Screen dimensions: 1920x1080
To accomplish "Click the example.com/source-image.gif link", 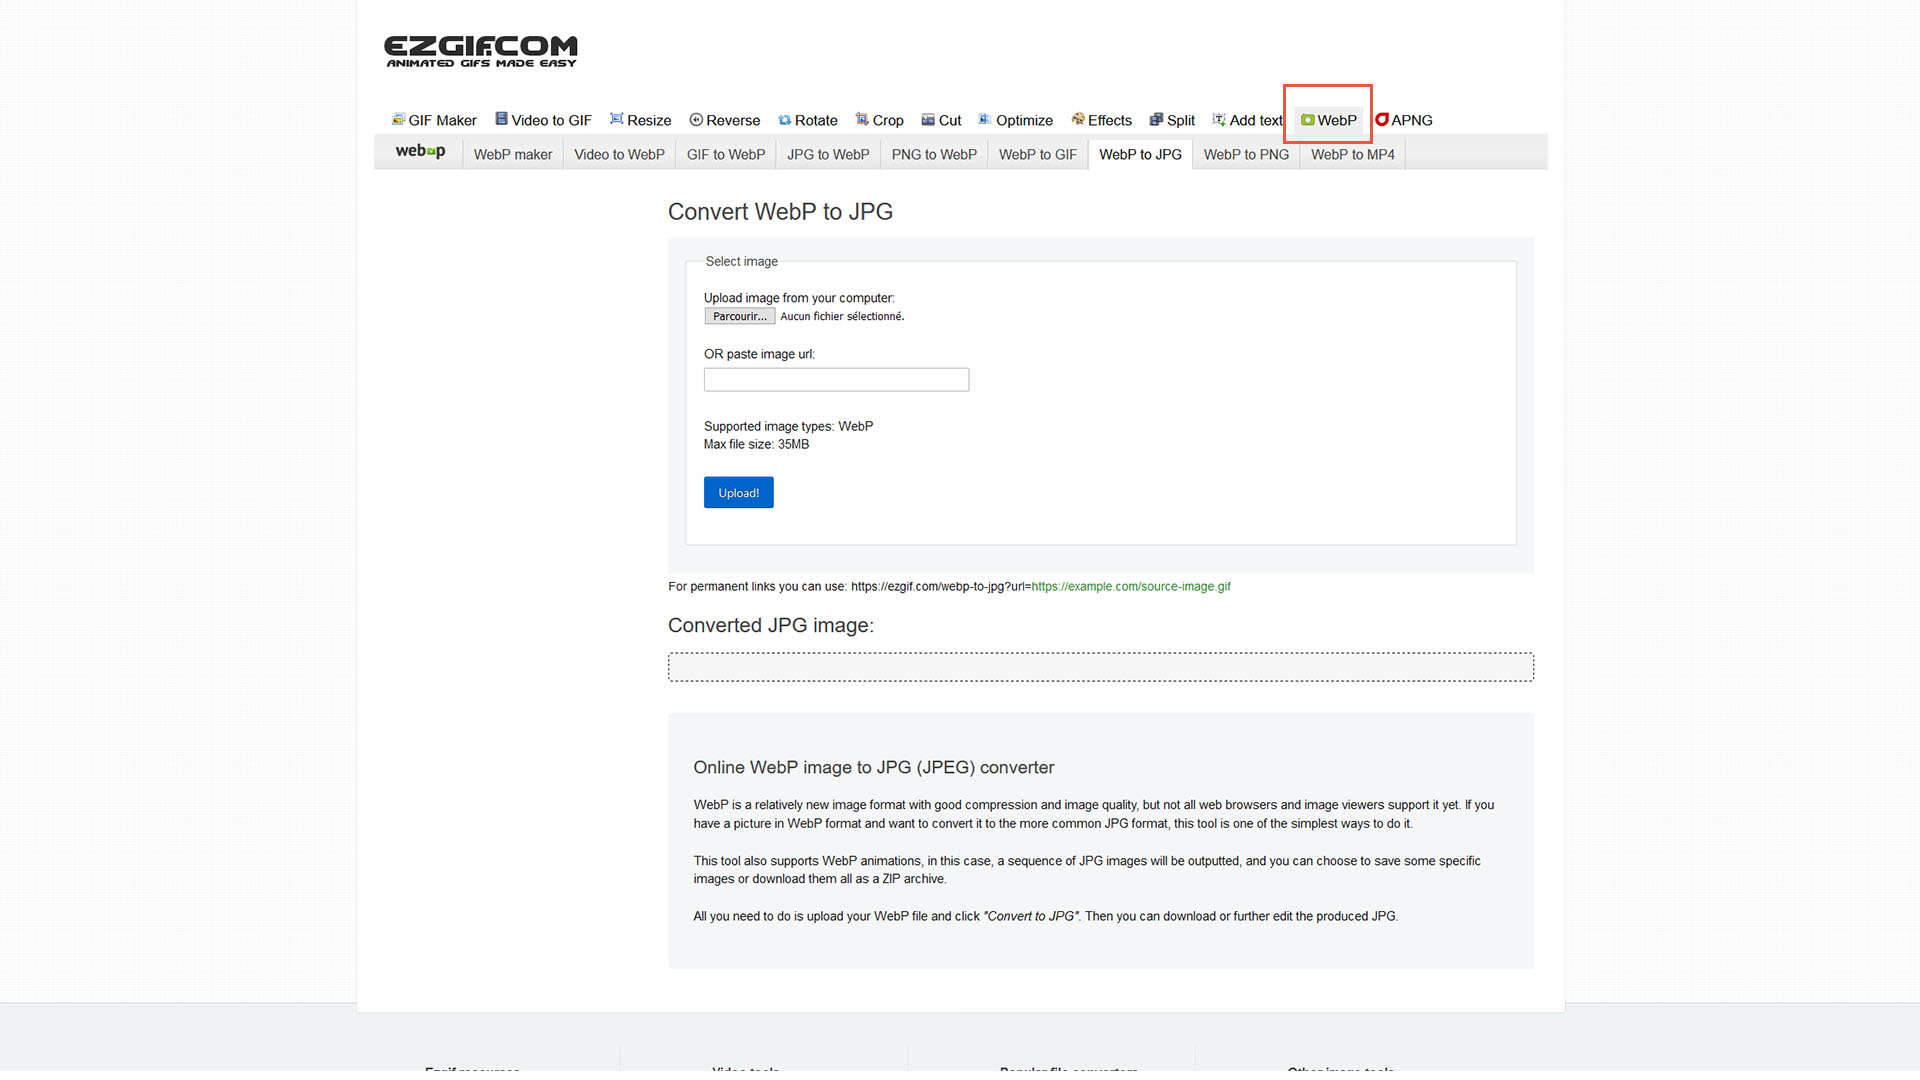I will 1131,587.
